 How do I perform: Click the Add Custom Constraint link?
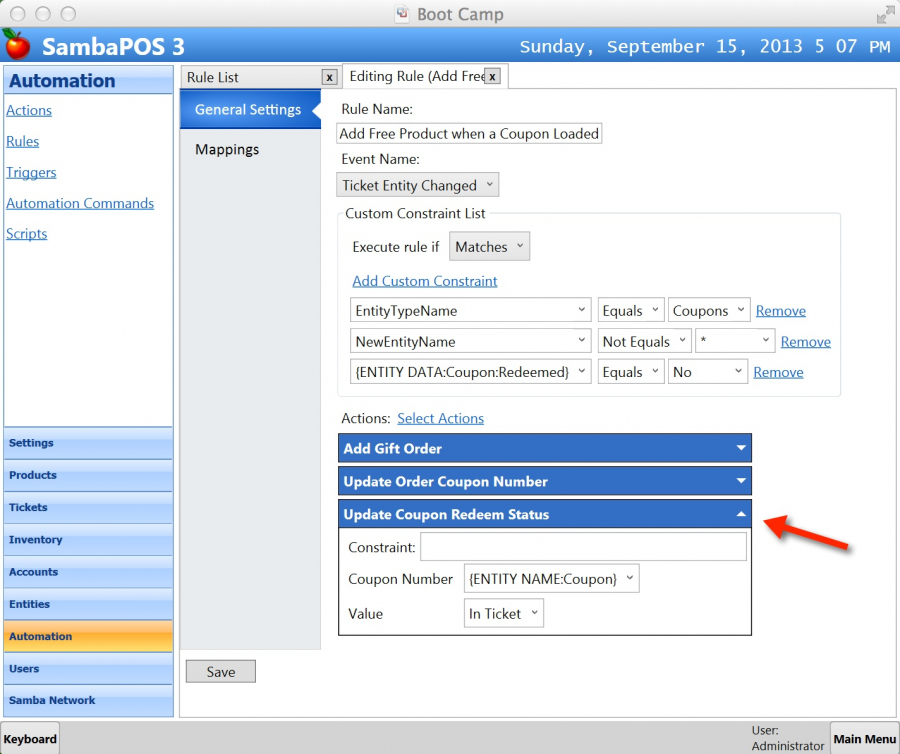point(425,281)
